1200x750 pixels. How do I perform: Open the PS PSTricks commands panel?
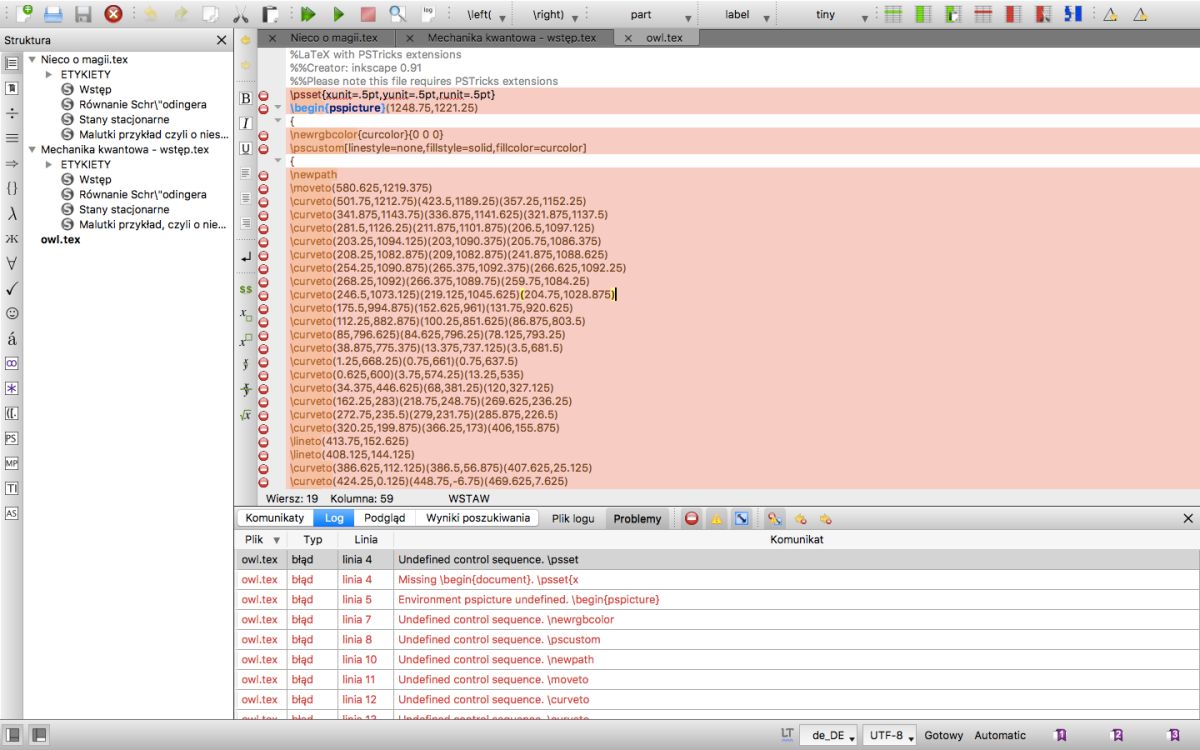coord(12,438)
